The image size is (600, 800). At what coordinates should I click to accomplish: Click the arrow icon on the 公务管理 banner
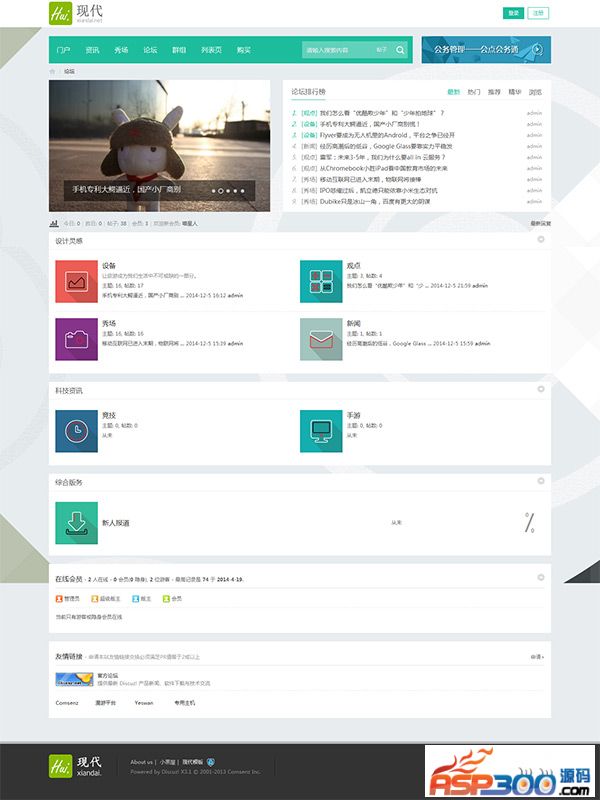click(538, 49)
